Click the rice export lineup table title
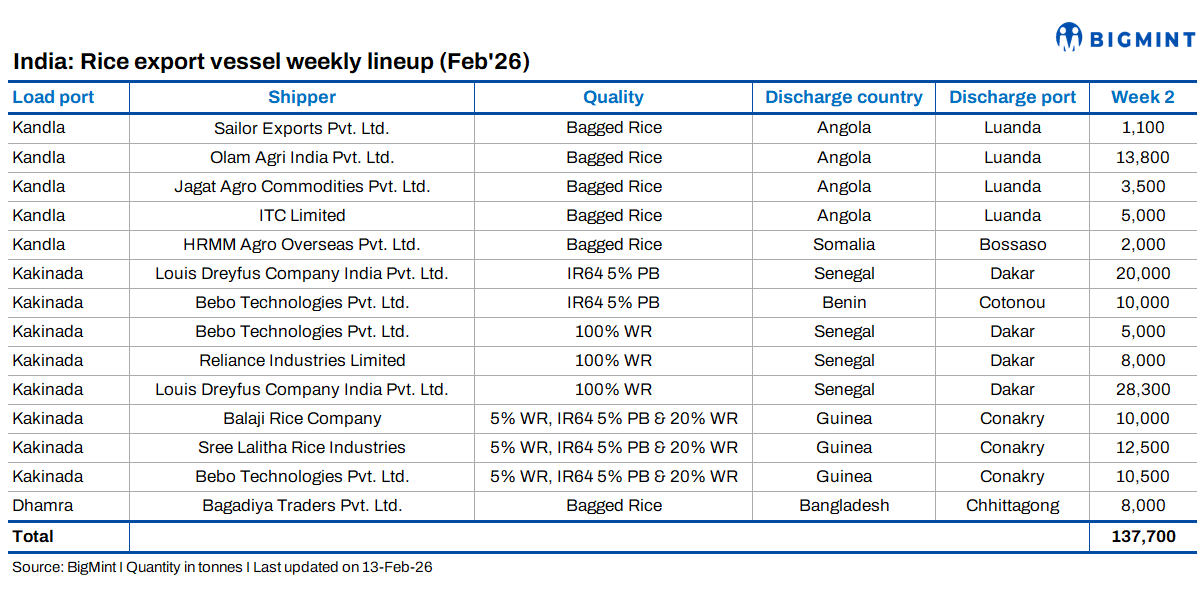1200x600 pixels. 271,62
